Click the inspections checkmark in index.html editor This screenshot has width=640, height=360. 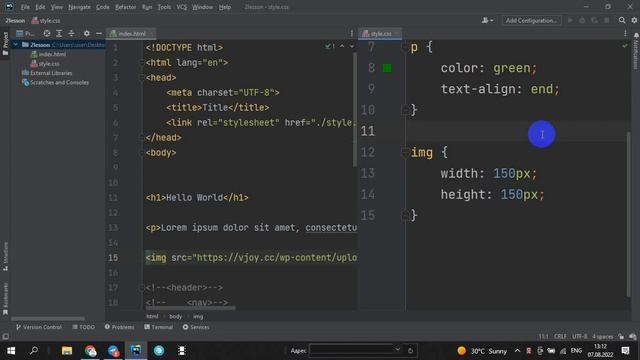pos(330,46)
